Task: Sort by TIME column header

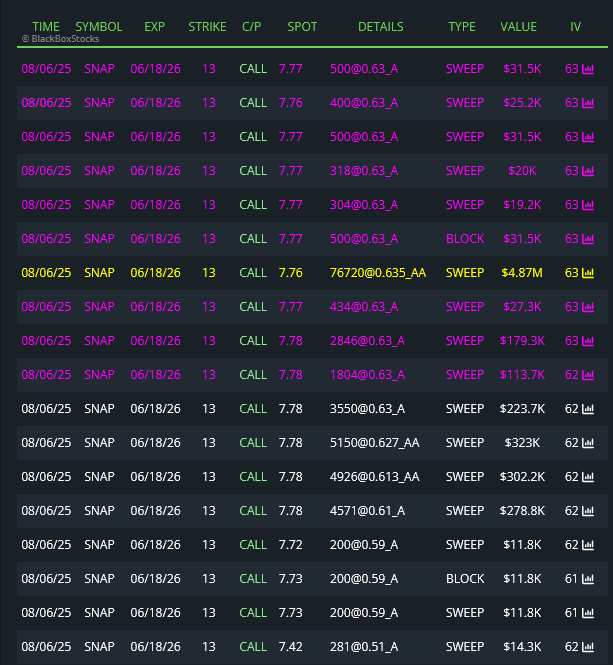Action: 46,27
